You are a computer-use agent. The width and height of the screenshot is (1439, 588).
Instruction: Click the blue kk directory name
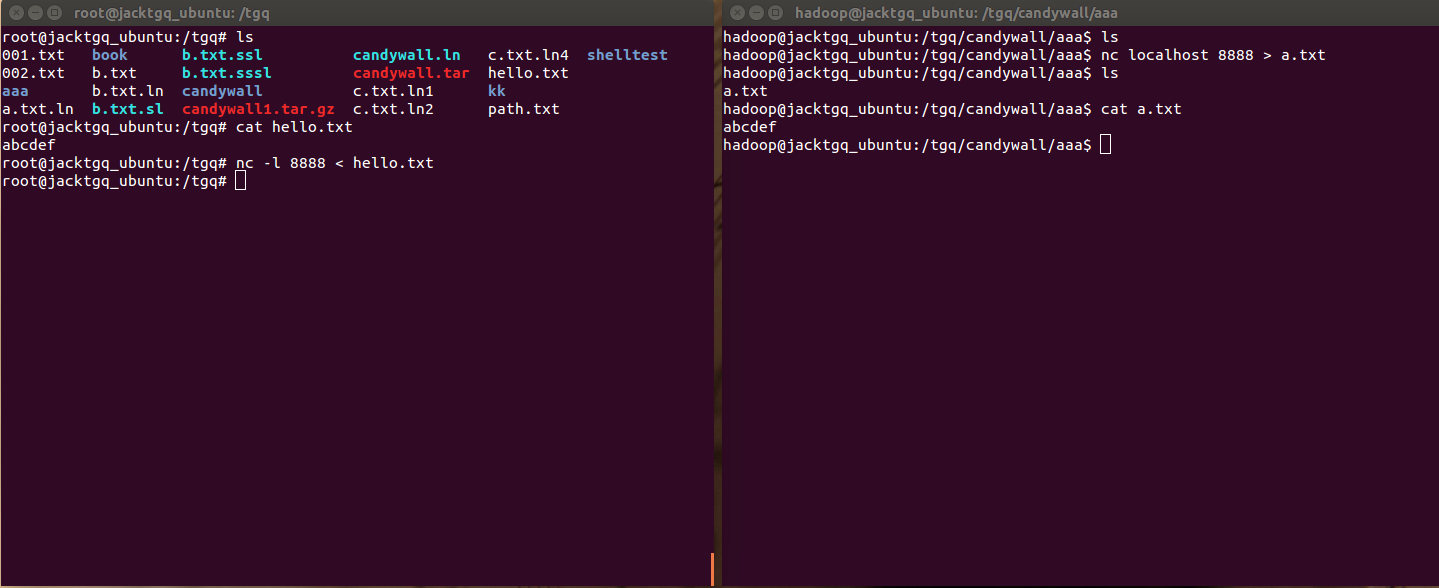click(497, 91)
